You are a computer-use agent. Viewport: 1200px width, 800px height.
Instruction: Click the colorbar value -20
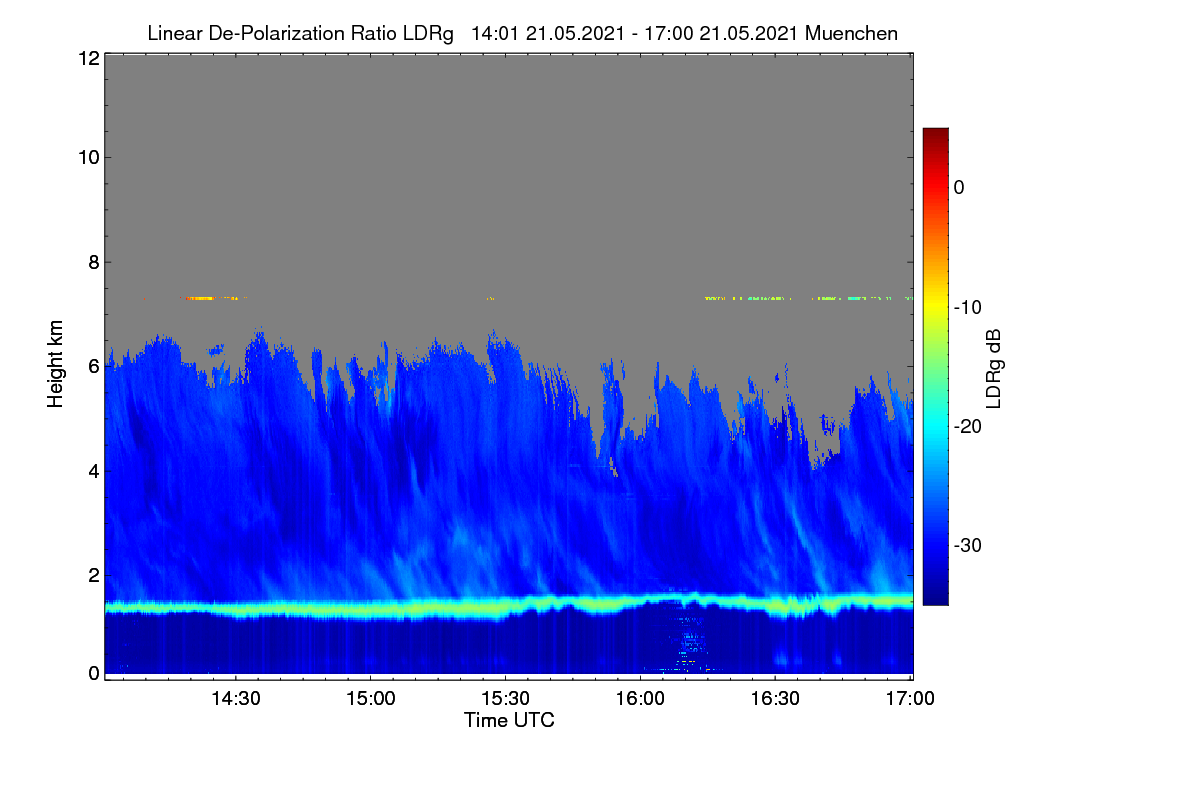click(x=969, y=426)
